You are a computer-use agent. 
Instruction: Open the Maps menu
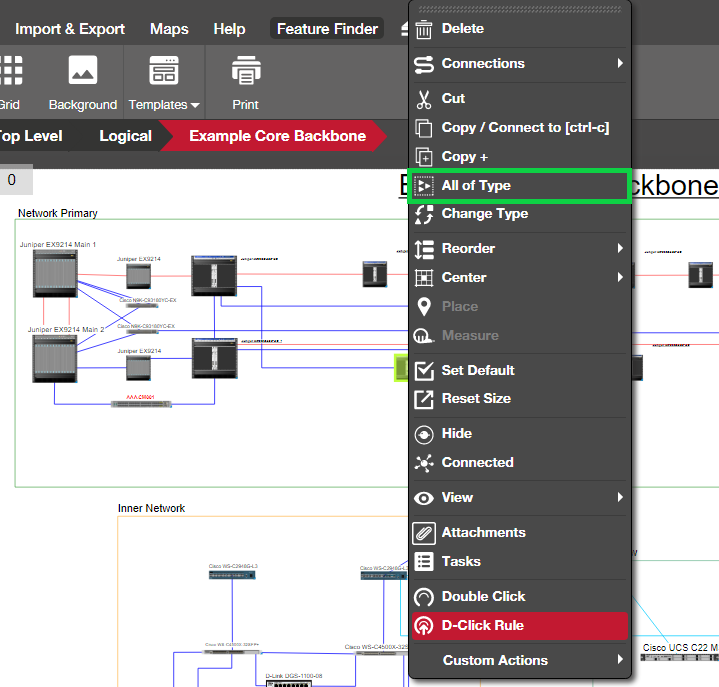click(169, 29)
